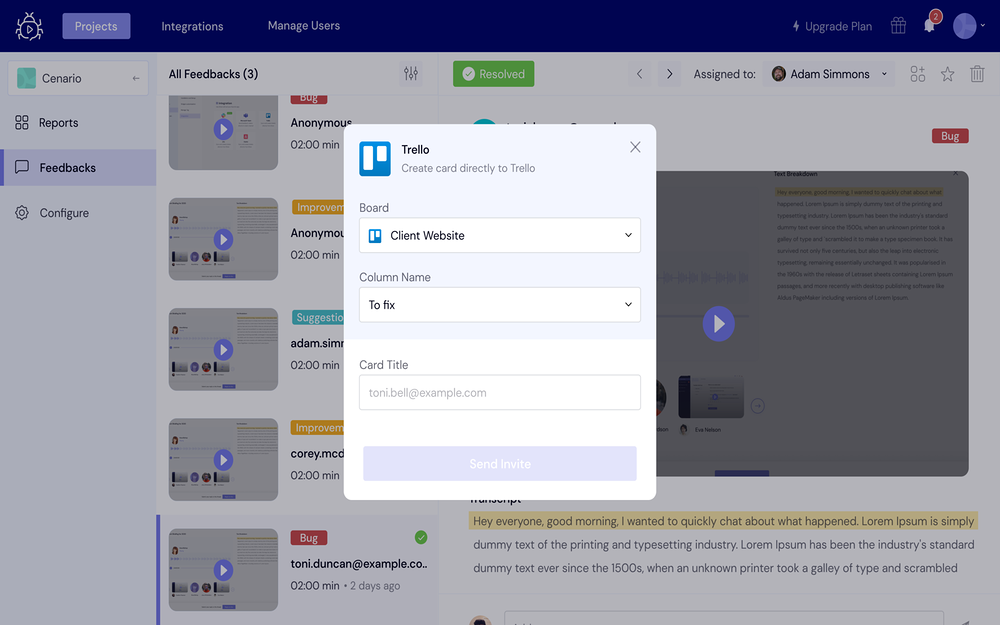Toggle the Resolved status button

click(x=494, y=74)
